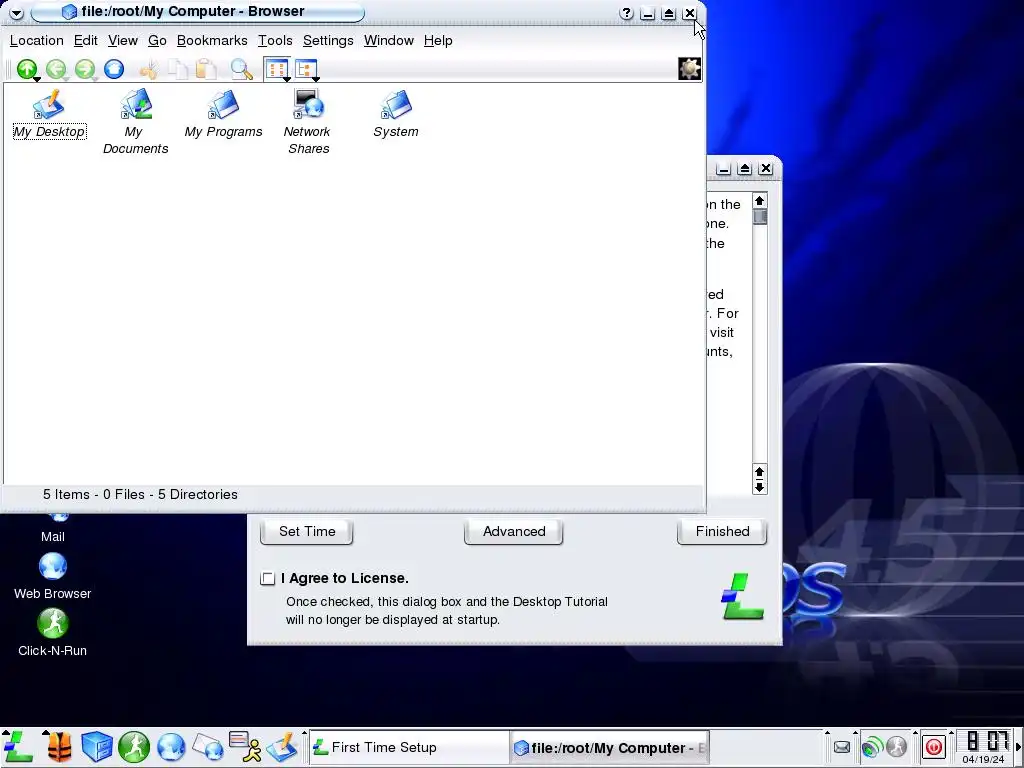1024x768 pixels.
Task: Click the Paste clipboard icon
Action: tap(206, 69)
